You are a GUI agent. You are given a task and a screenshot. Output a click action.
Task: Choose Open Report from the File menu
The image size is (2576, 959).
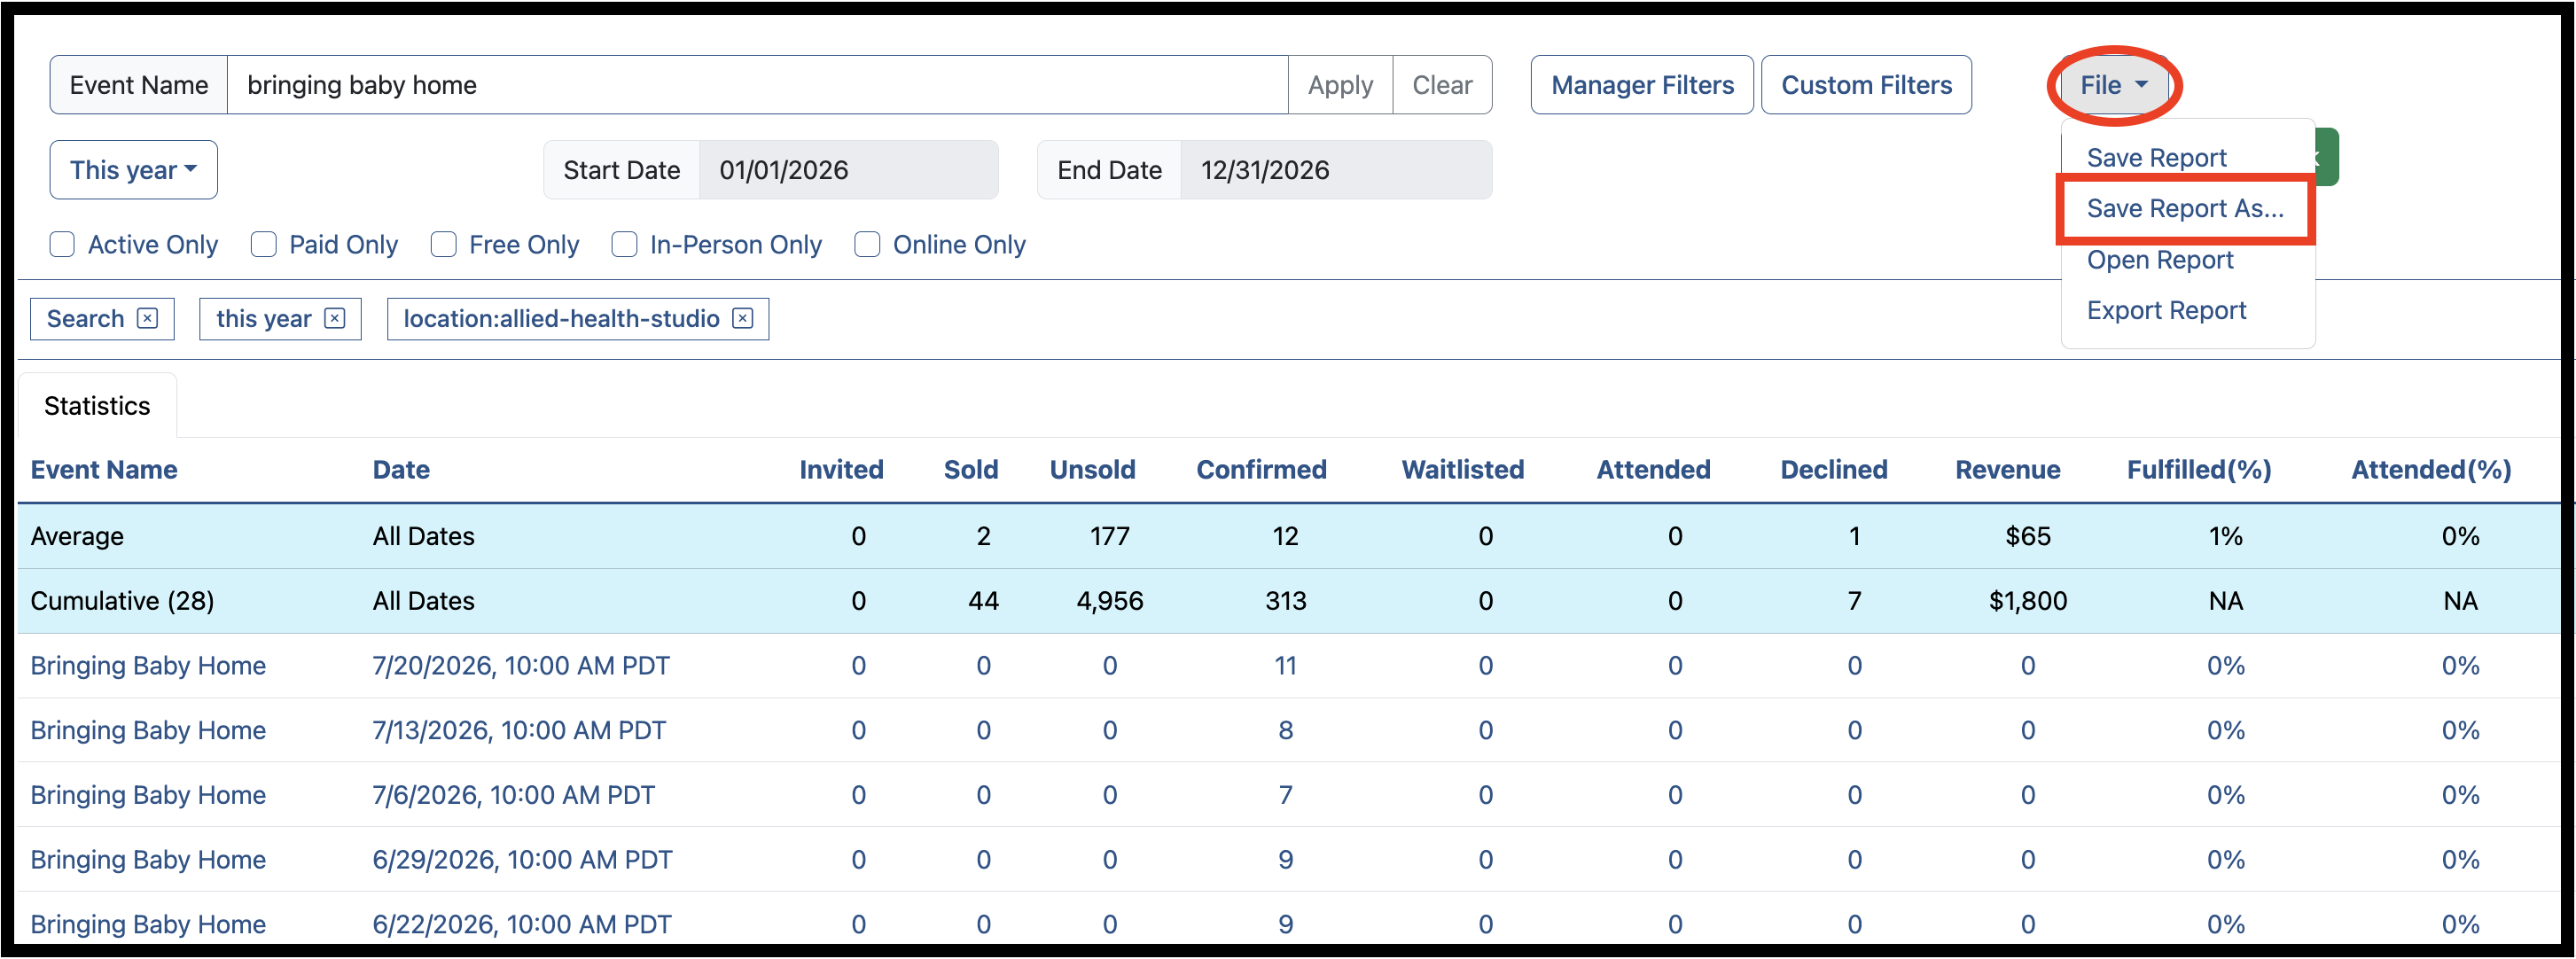tap(2160, 260)
